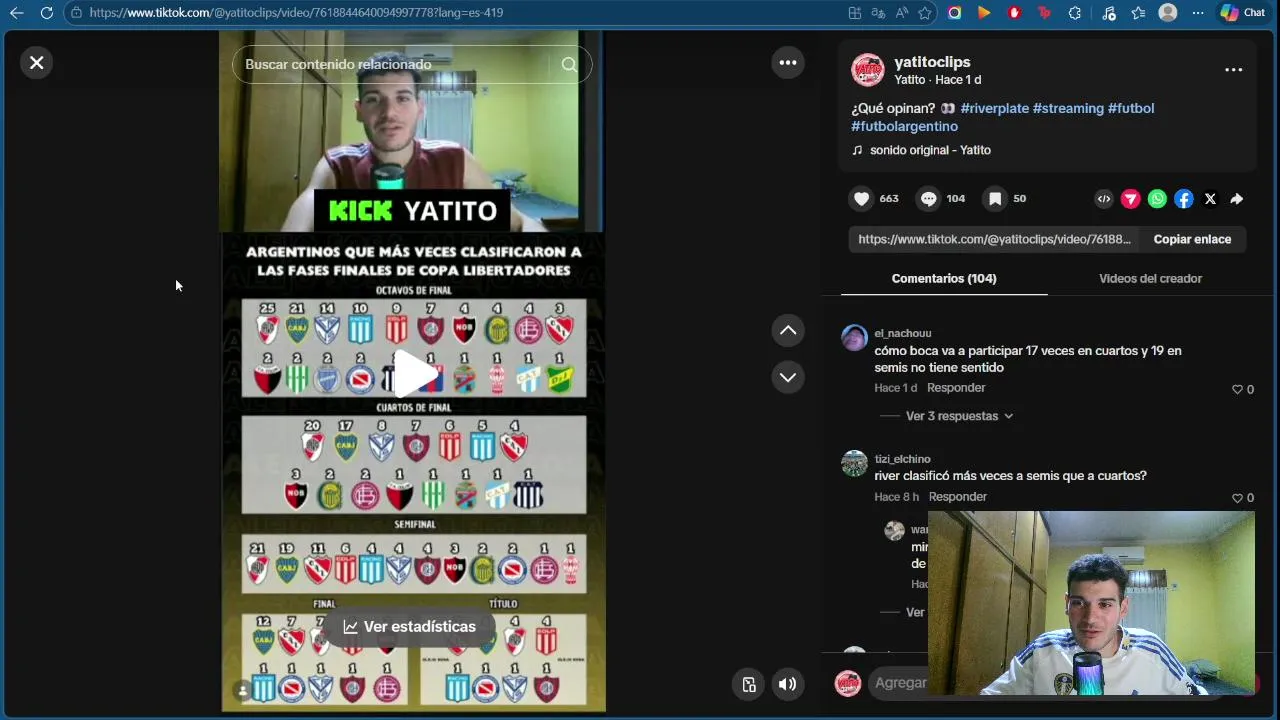This screenshot has height=720, width=1280.
Task: Click the search magnifier in related content bar
Action: 569,64
